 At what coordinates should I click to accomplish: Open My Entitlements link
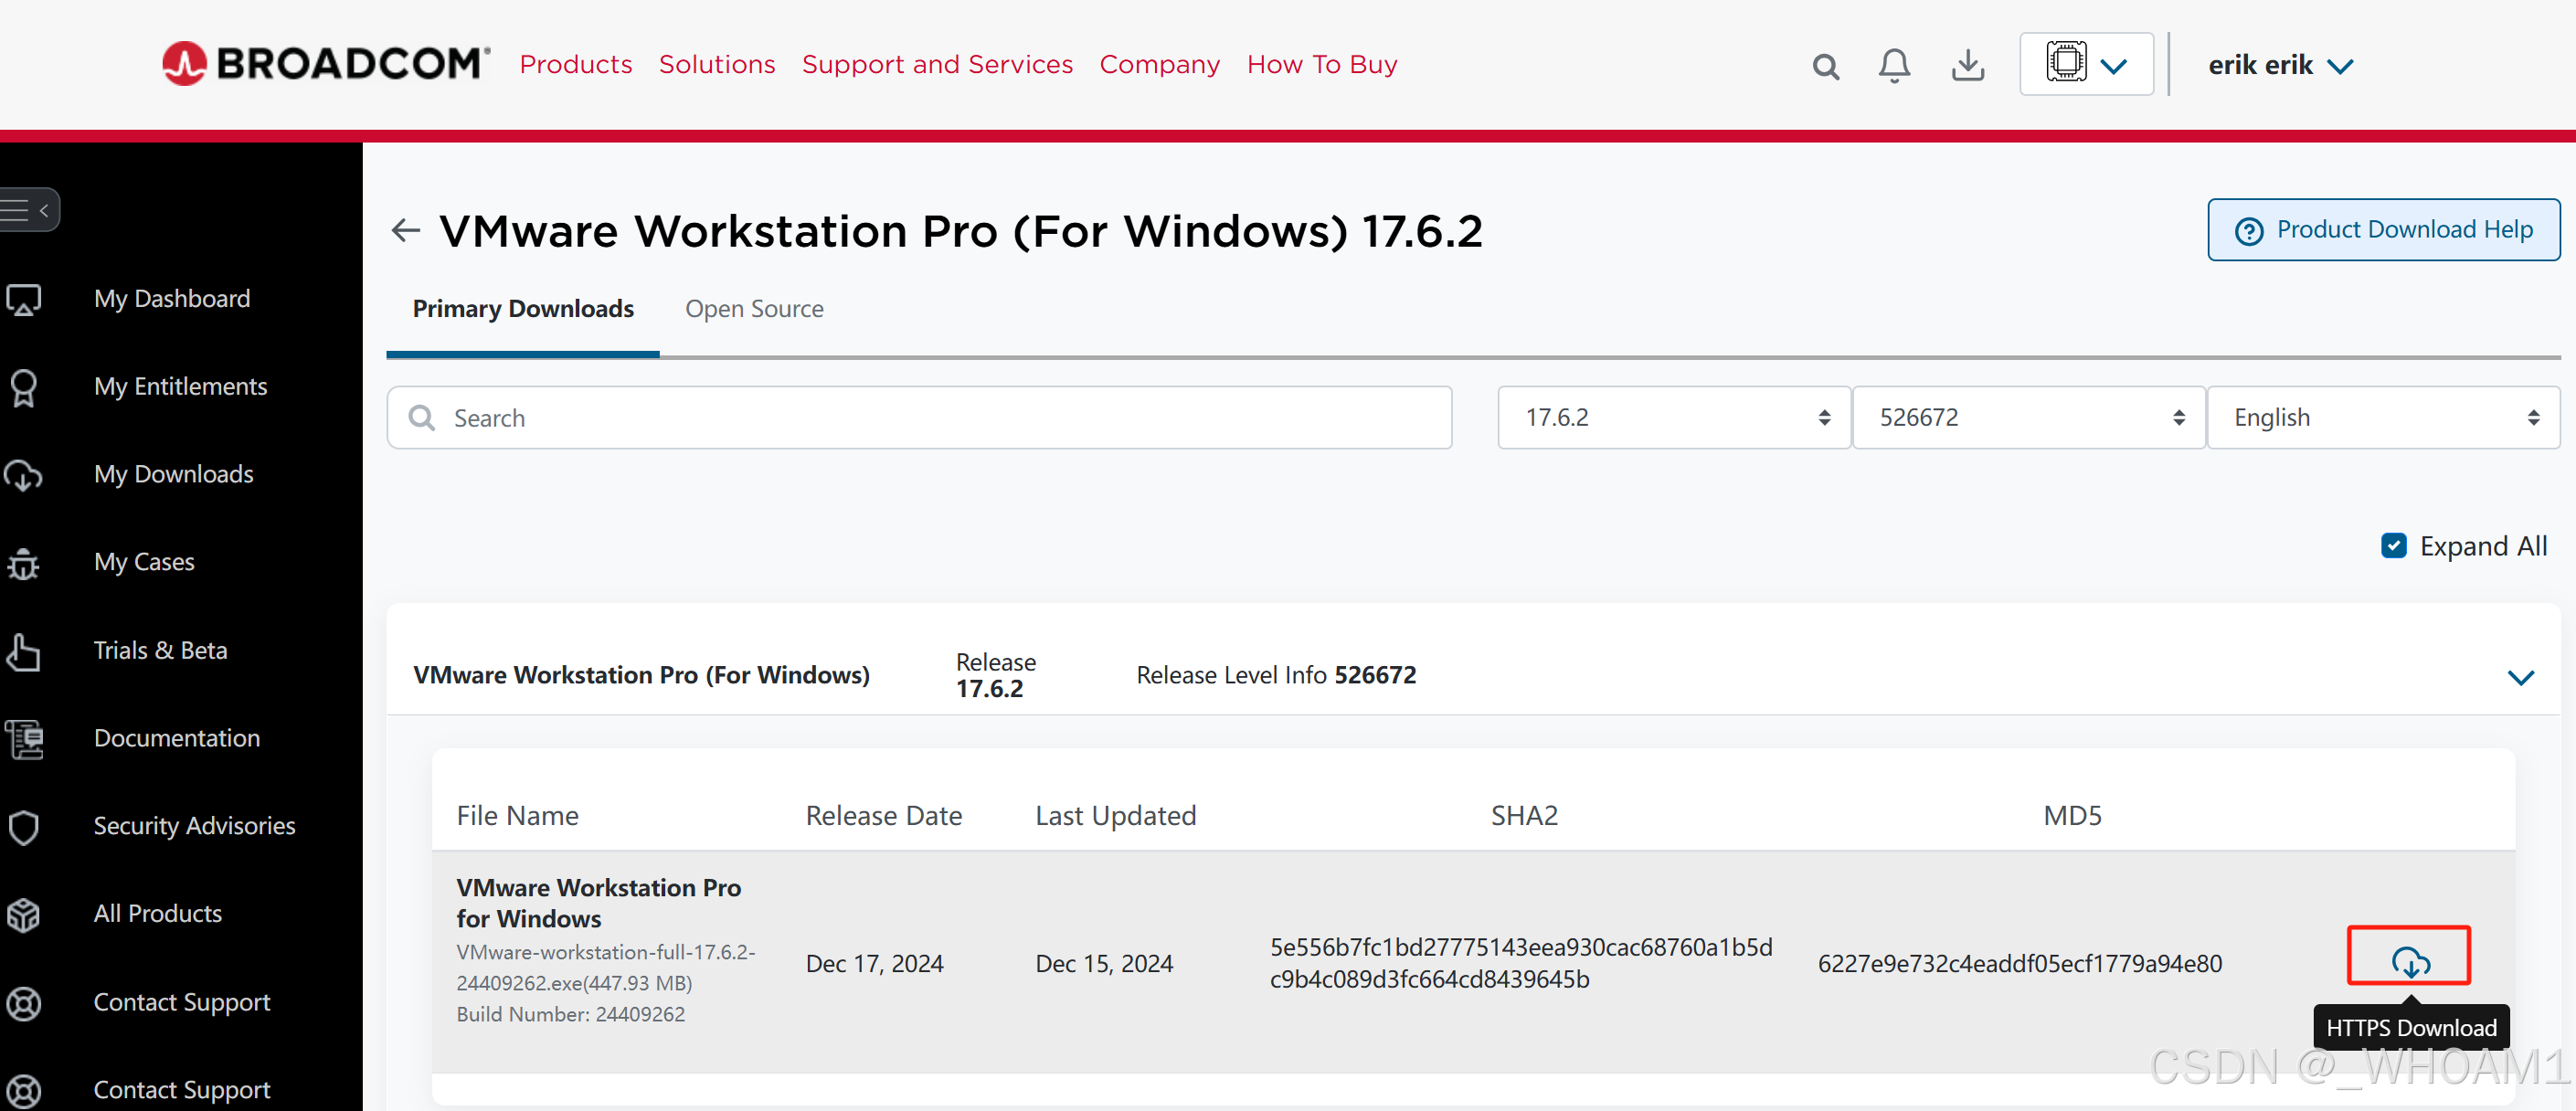(180, 387)
